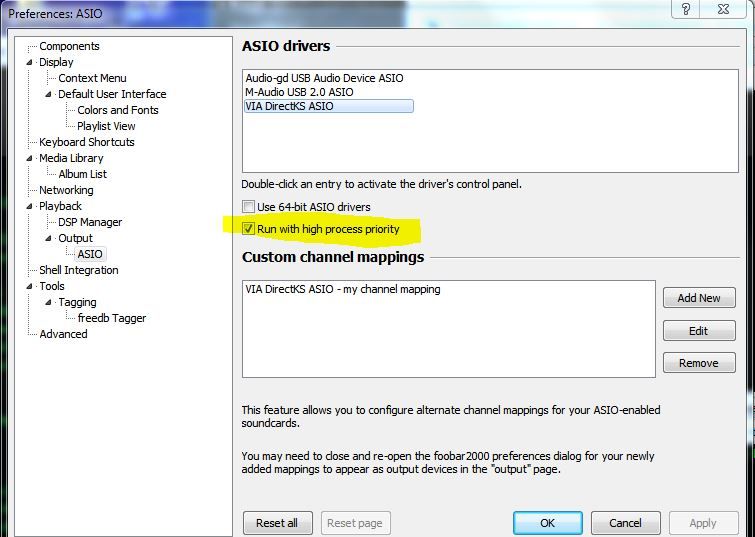This screenshot has width=755, height=537.
Task: Open the Keyboard Shortcuts page
Action: point(87,142)
